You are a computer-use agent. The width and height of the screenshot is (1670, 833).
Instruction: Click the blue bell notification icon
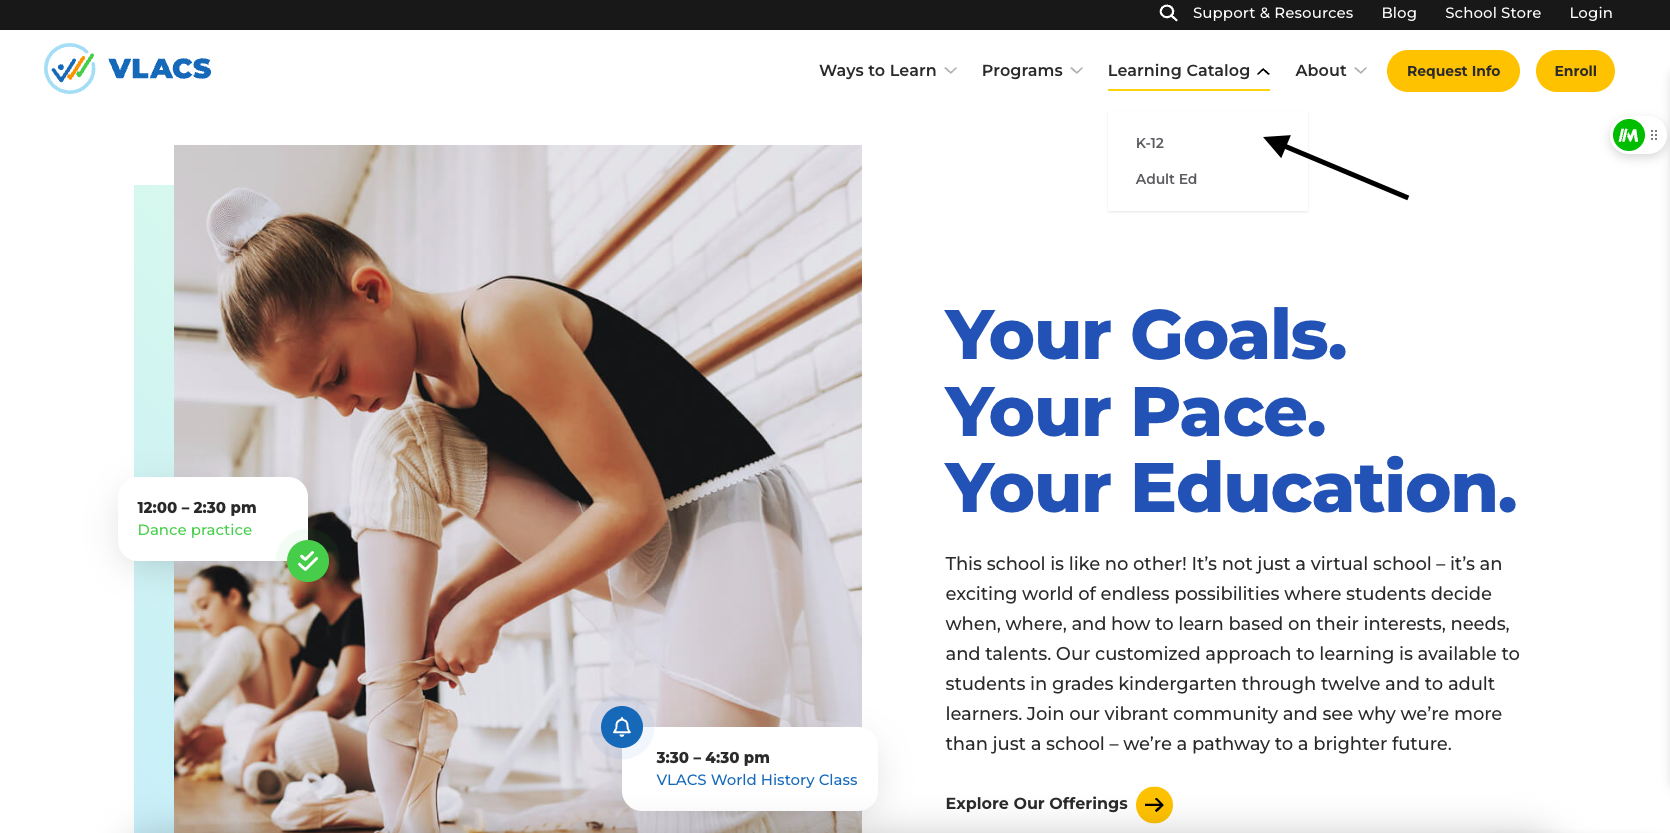point(622,727)
